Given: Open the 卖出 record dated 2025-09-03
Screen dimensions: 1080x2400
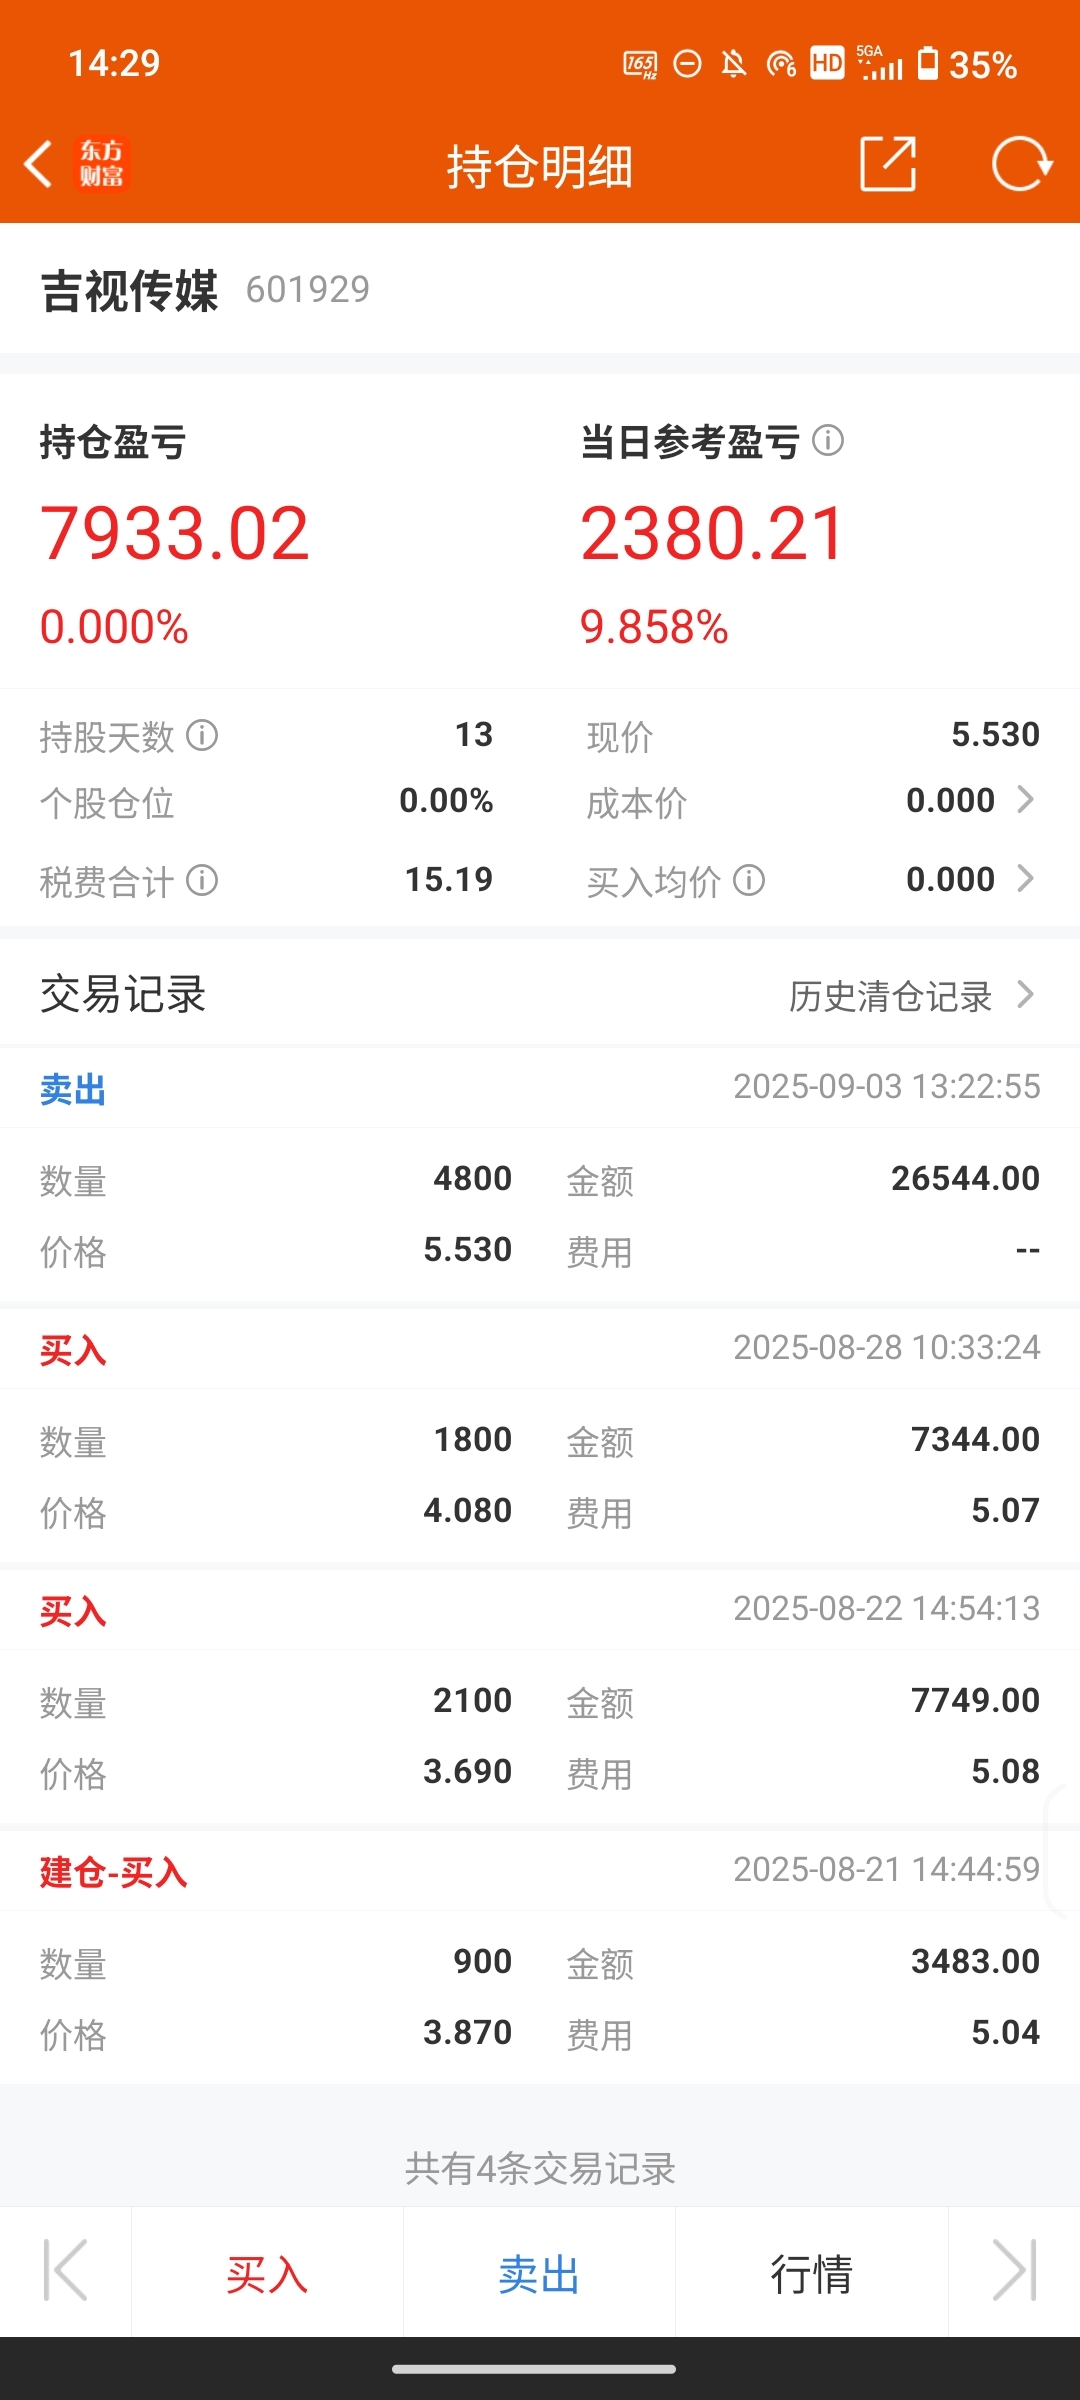Looking at the screenshot, I should [540, 1174].
